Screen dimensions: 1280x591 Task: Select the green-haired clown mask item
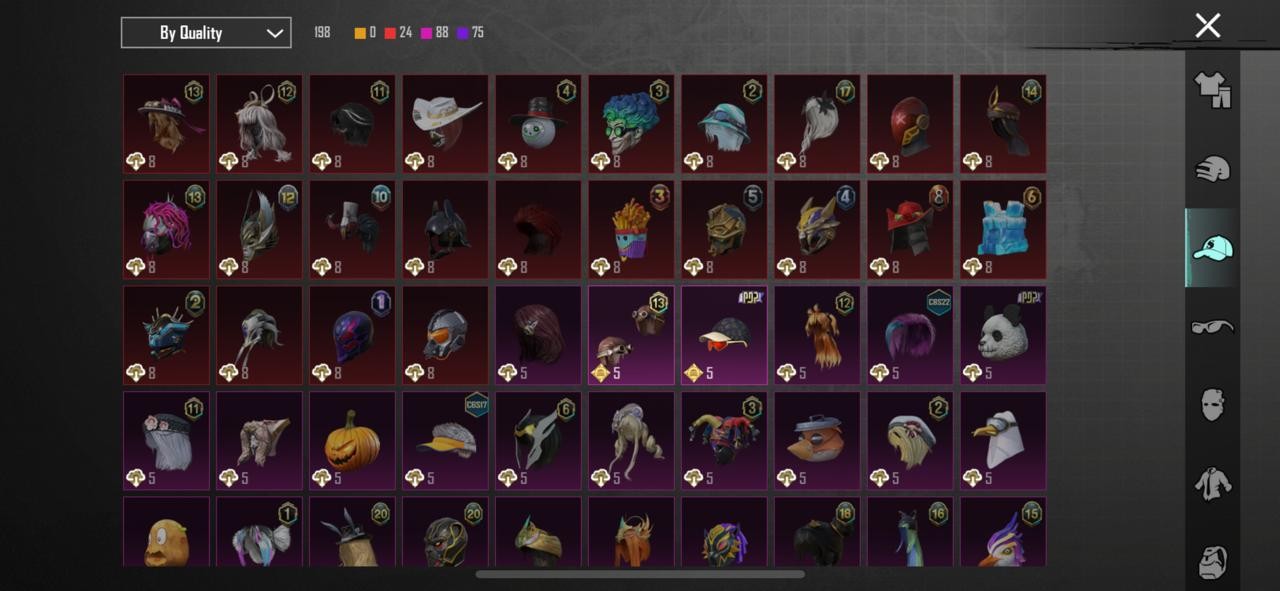click(x=631, y=123)
